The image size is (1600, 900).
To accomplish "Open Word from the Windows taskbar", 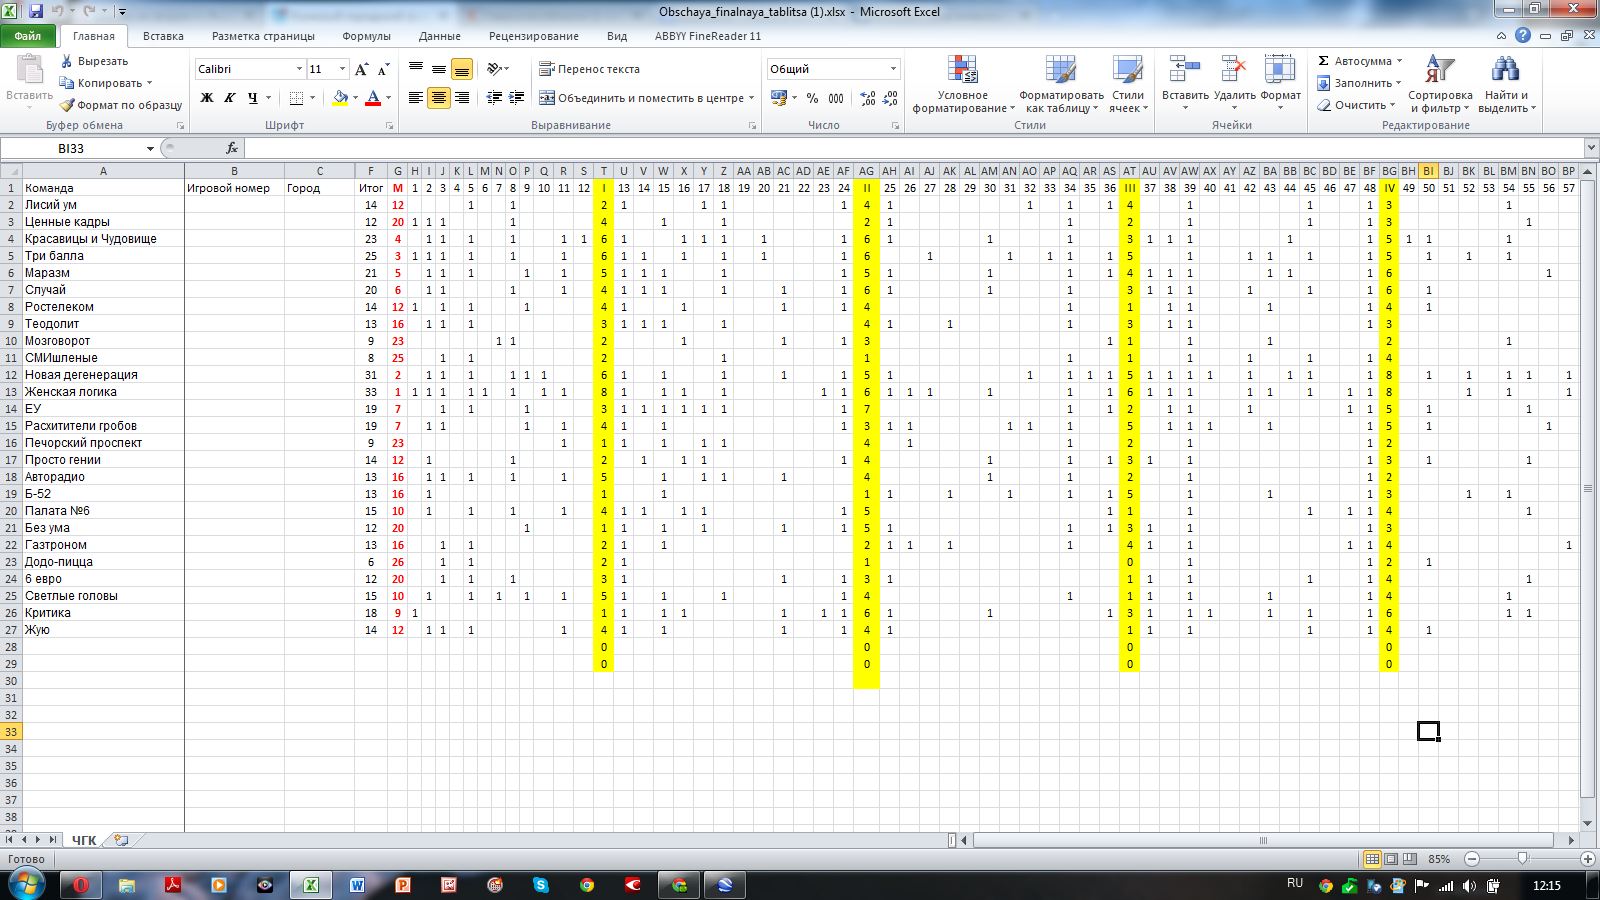I will tap(357, 885).
